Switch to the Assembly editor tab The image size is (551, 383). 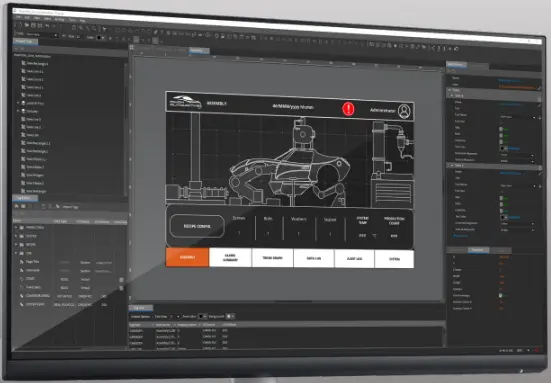pyautogui.click(x=199, y=51)
